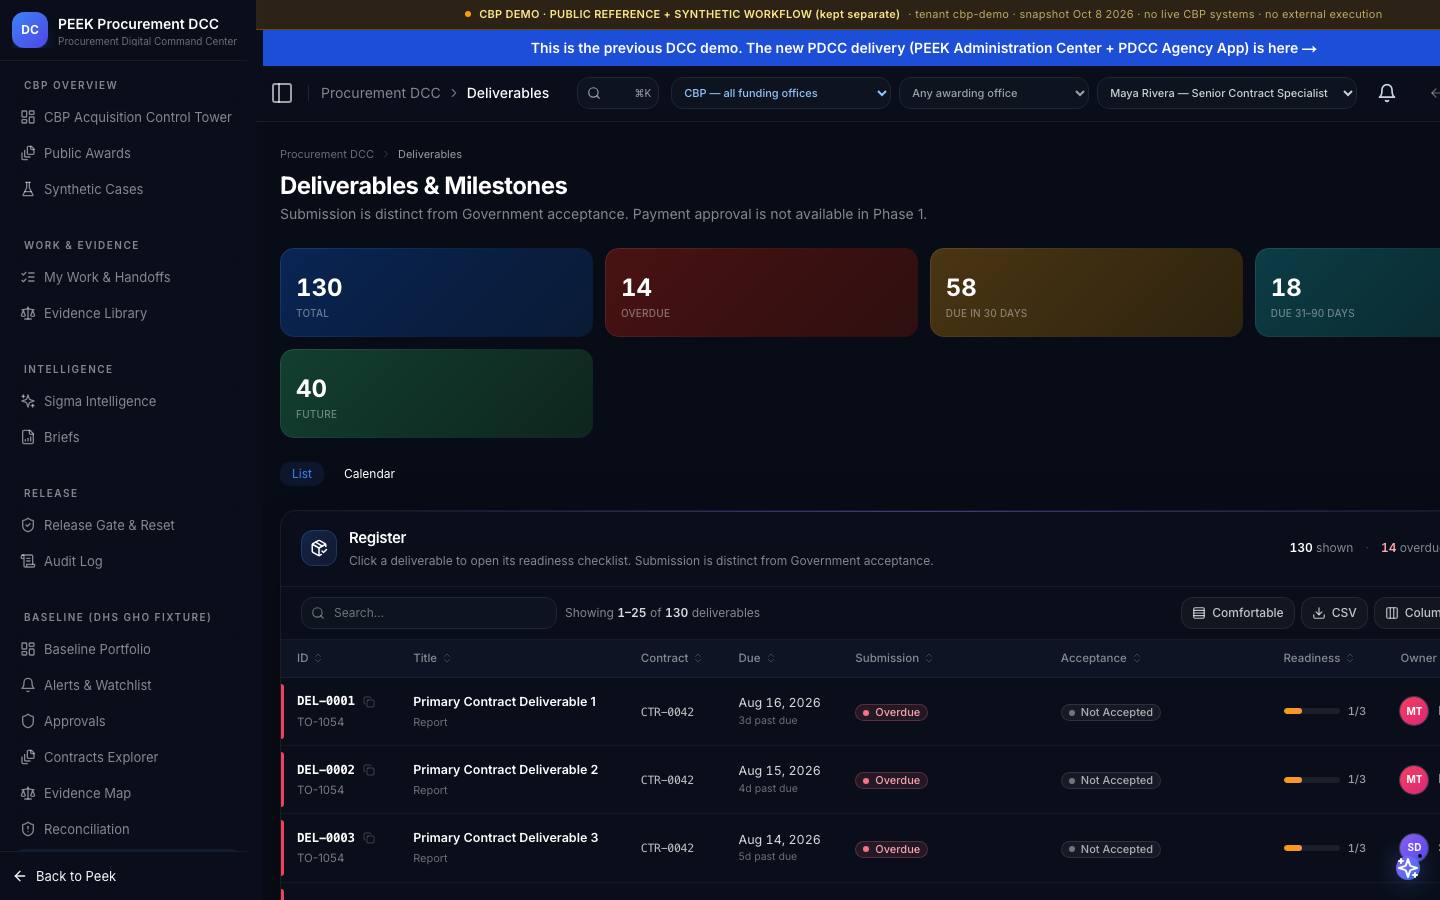Open CBP Acquisition Control Tower
The width and height of the screenshot is (1440, 900).
click(x=126, y=117)
